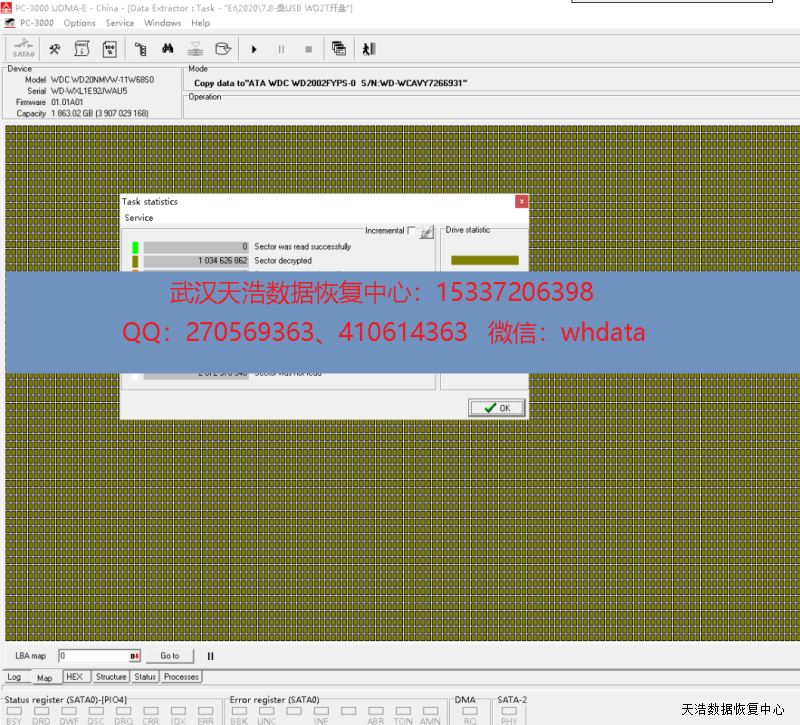
Task: Click the olive Drive statistic color bar
Action: pos(485,260)
